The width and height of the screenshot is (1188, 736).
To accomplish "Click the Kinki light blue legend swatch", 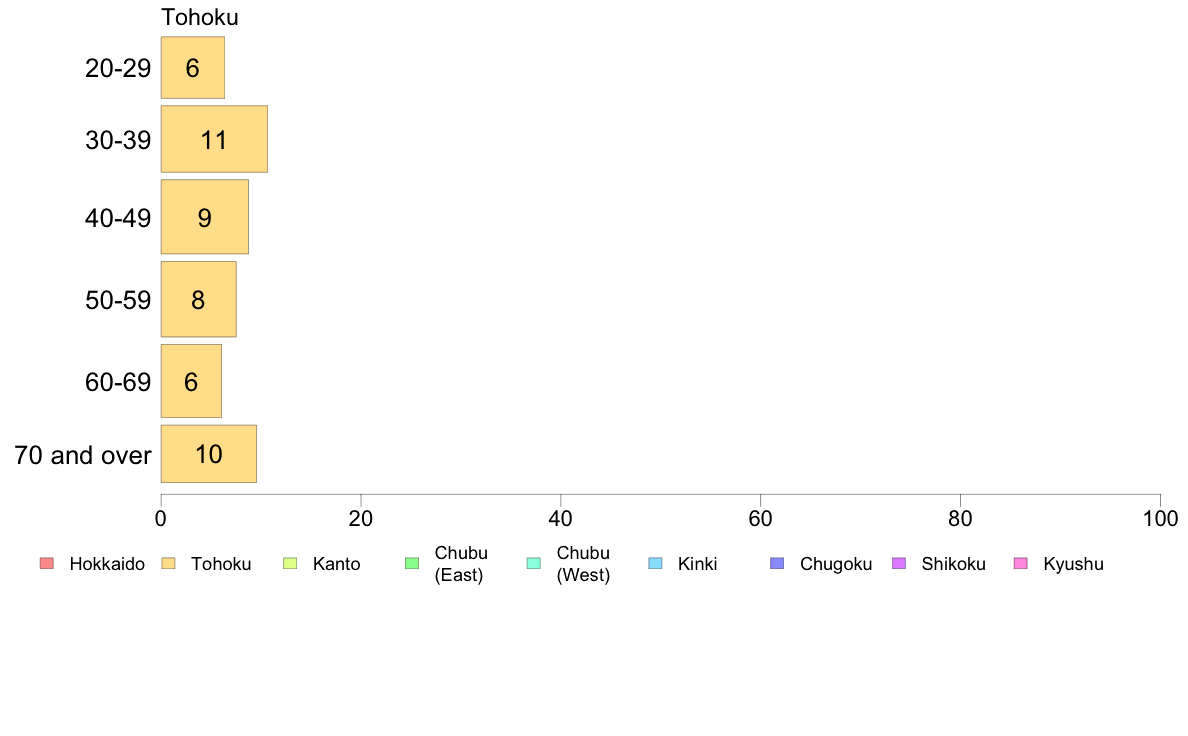I will tap(655, 563).
